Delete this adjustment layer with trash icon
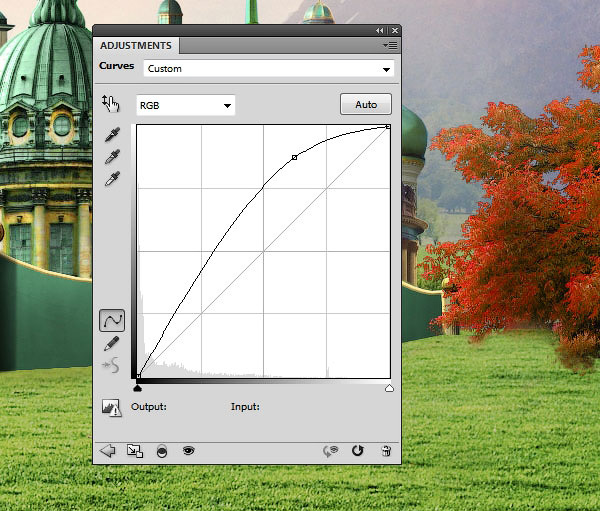Image resolution: width=600 pixels, height=511 pixels. pos(386,451)
